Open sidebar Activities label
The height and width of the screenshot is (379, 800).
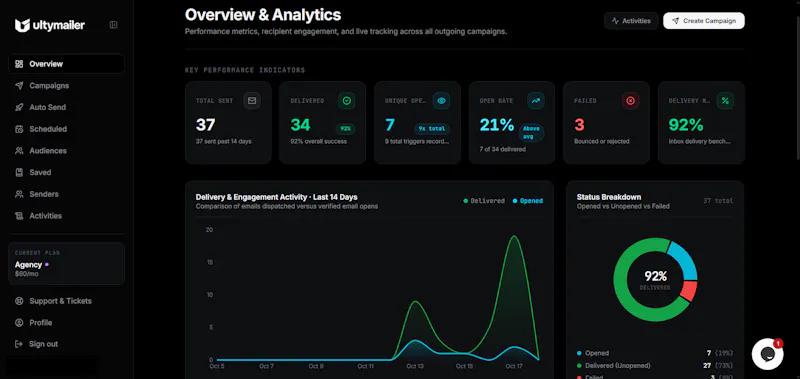click(45, 216)
